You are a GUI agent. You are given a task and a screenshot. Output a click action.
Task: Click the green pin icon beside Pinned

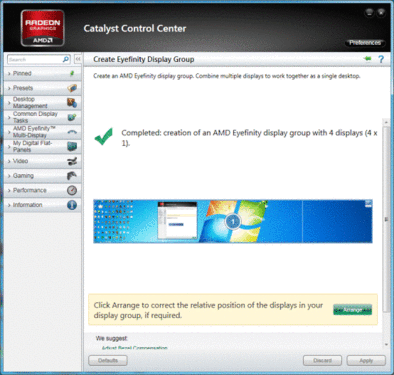tap(72, 73)
